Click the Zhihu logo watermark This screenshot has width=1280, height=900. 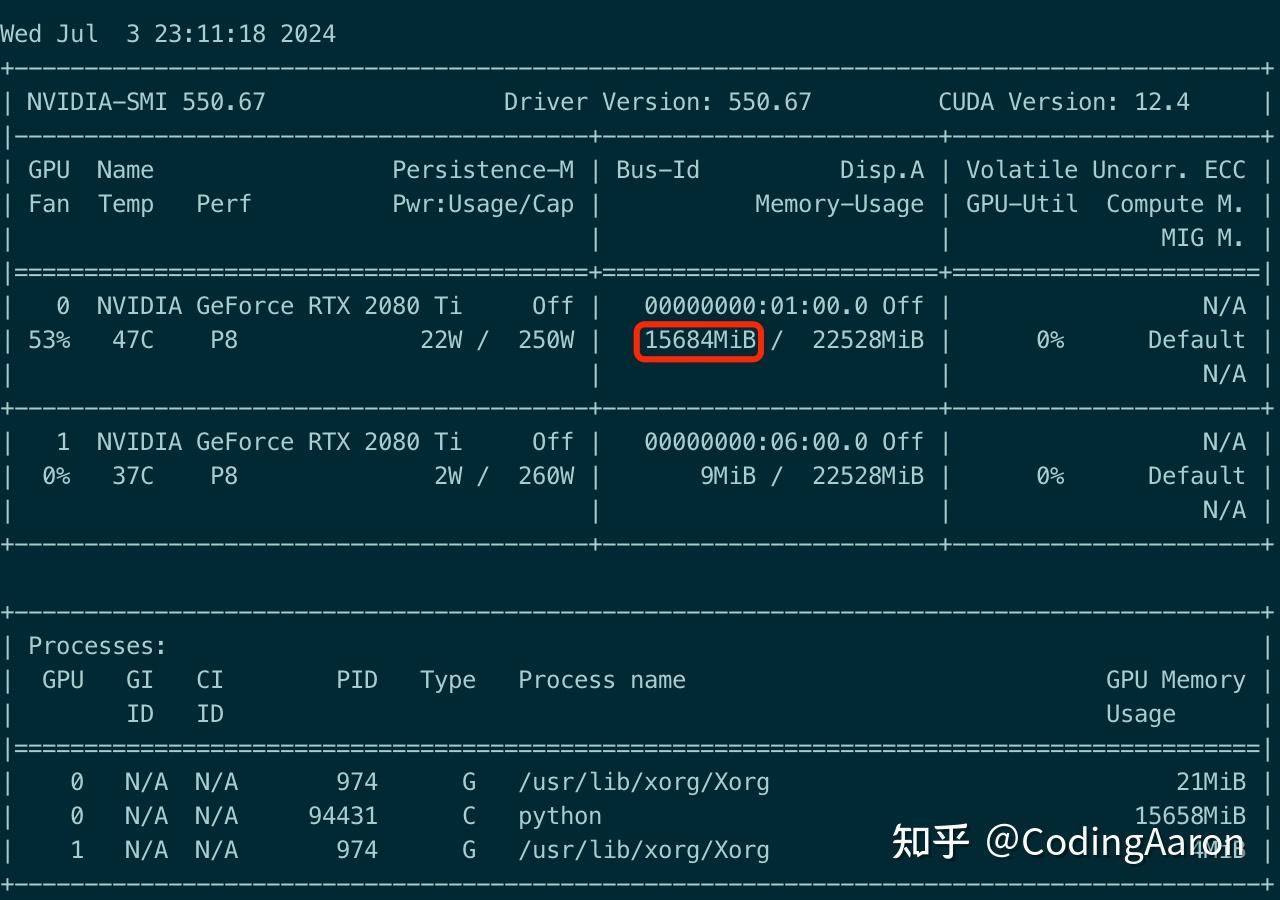929,841
